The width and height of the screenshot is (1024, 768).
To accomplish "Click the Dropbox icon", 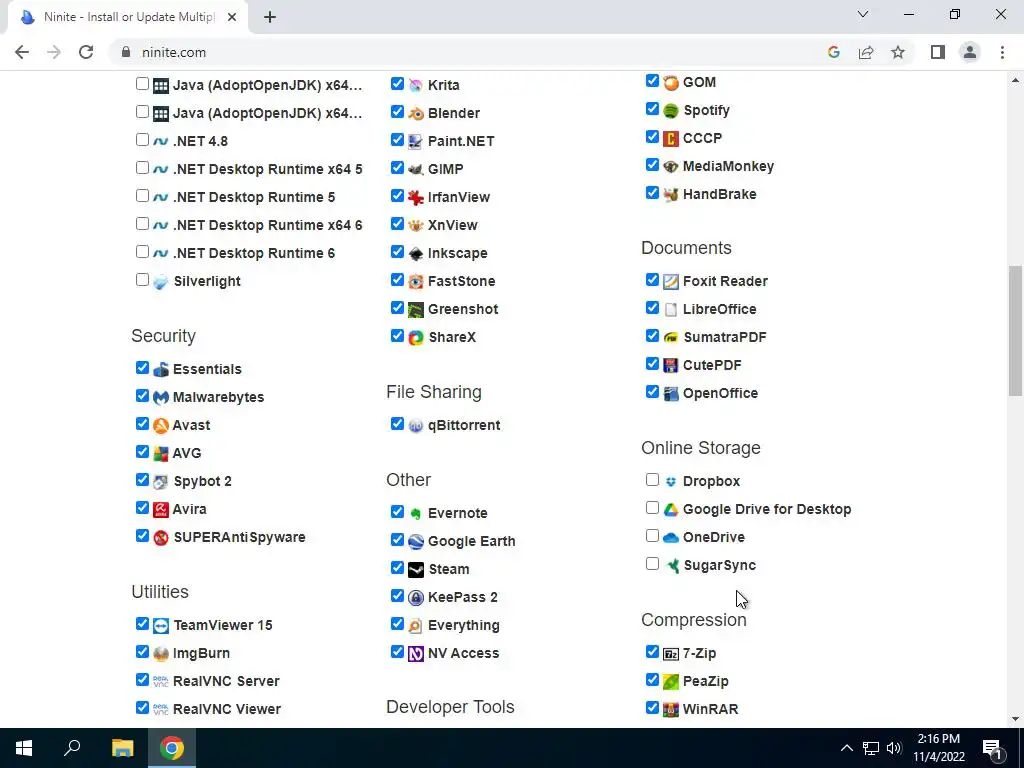I will [x=671, y=481].
